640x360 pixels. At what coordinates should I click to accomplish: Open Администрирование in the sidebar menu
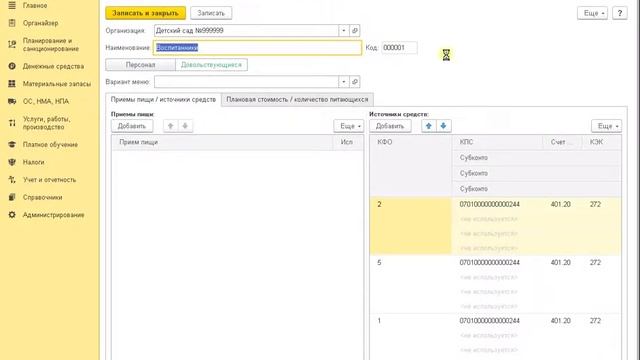[53, 215]
